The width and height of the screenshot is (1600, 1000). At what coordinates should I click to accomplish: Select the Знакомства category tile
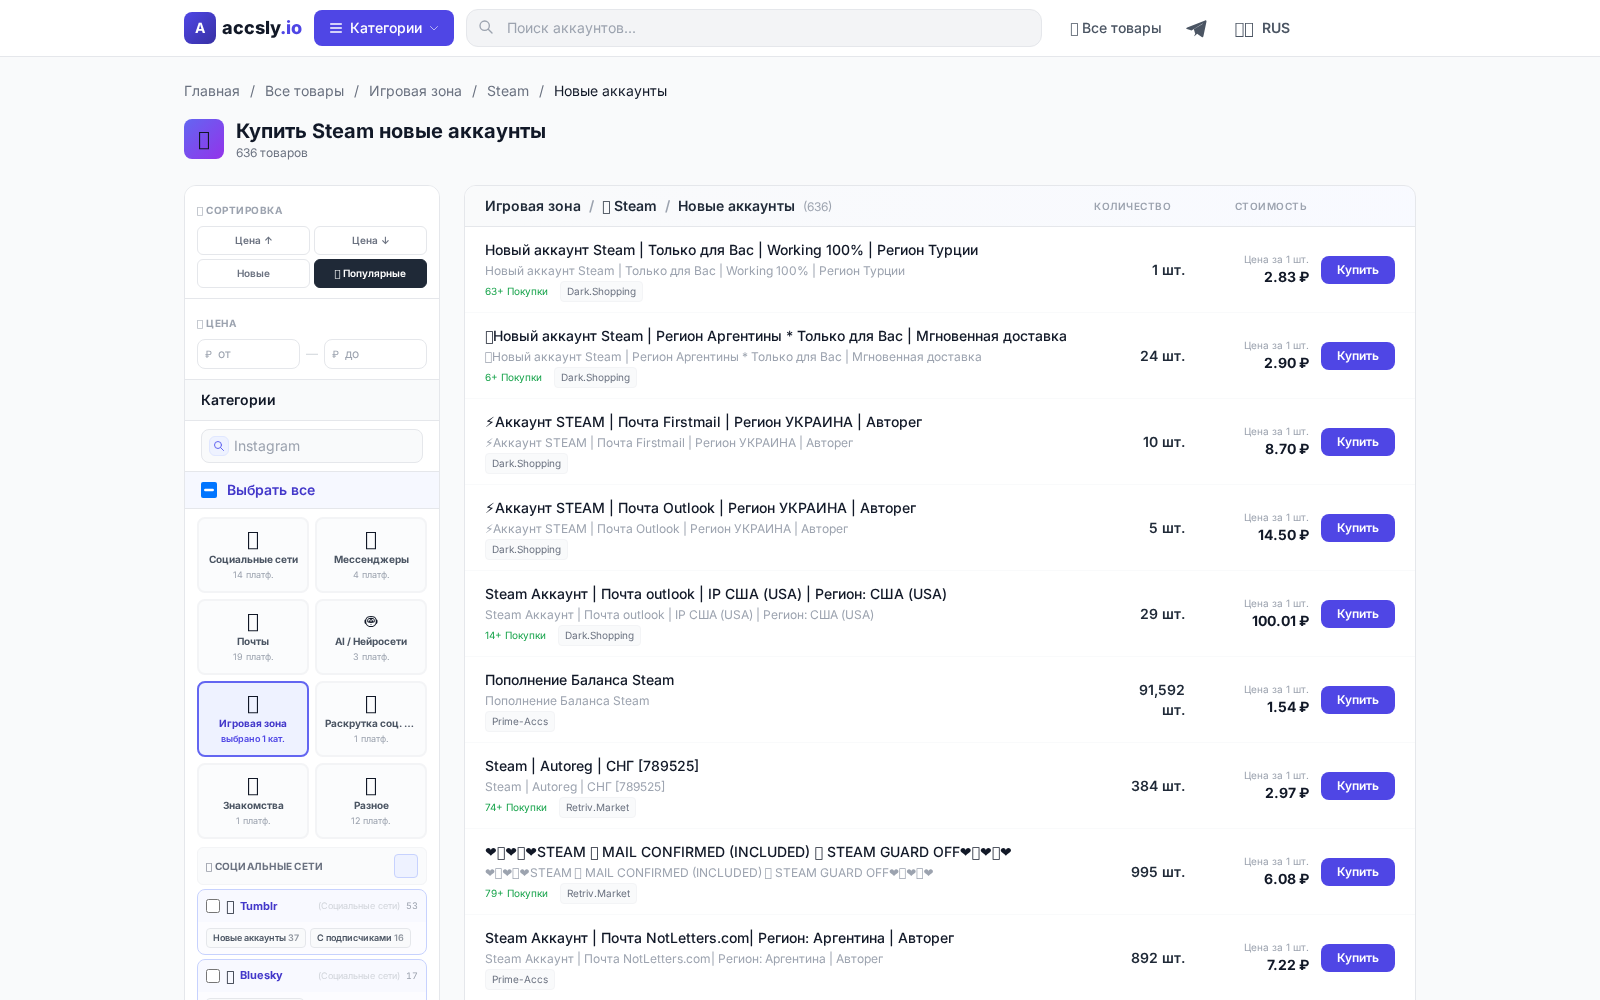253,801
